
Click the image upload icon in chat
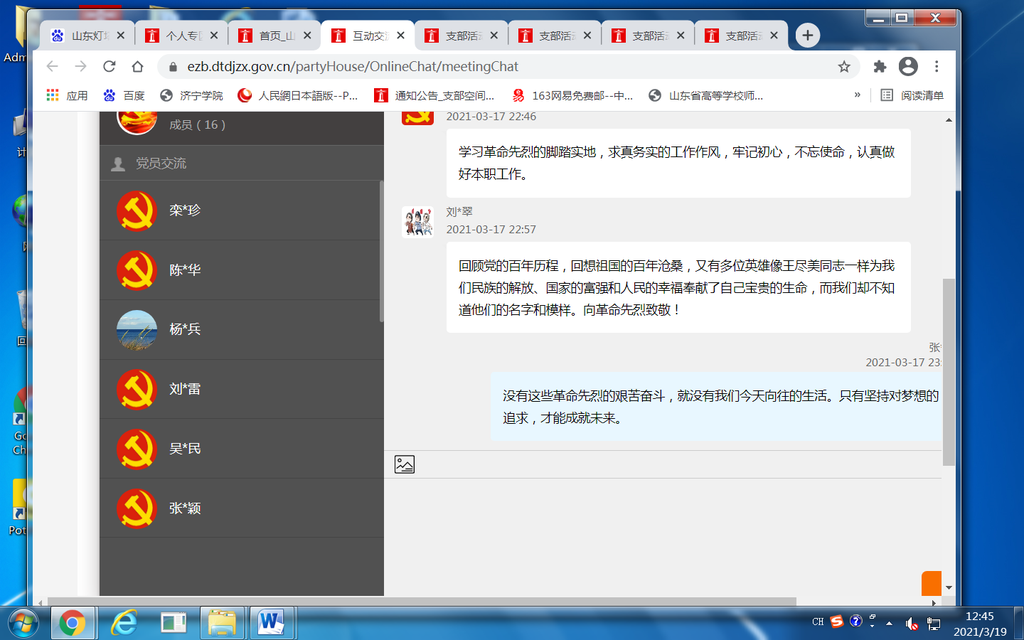pos(404,464)
